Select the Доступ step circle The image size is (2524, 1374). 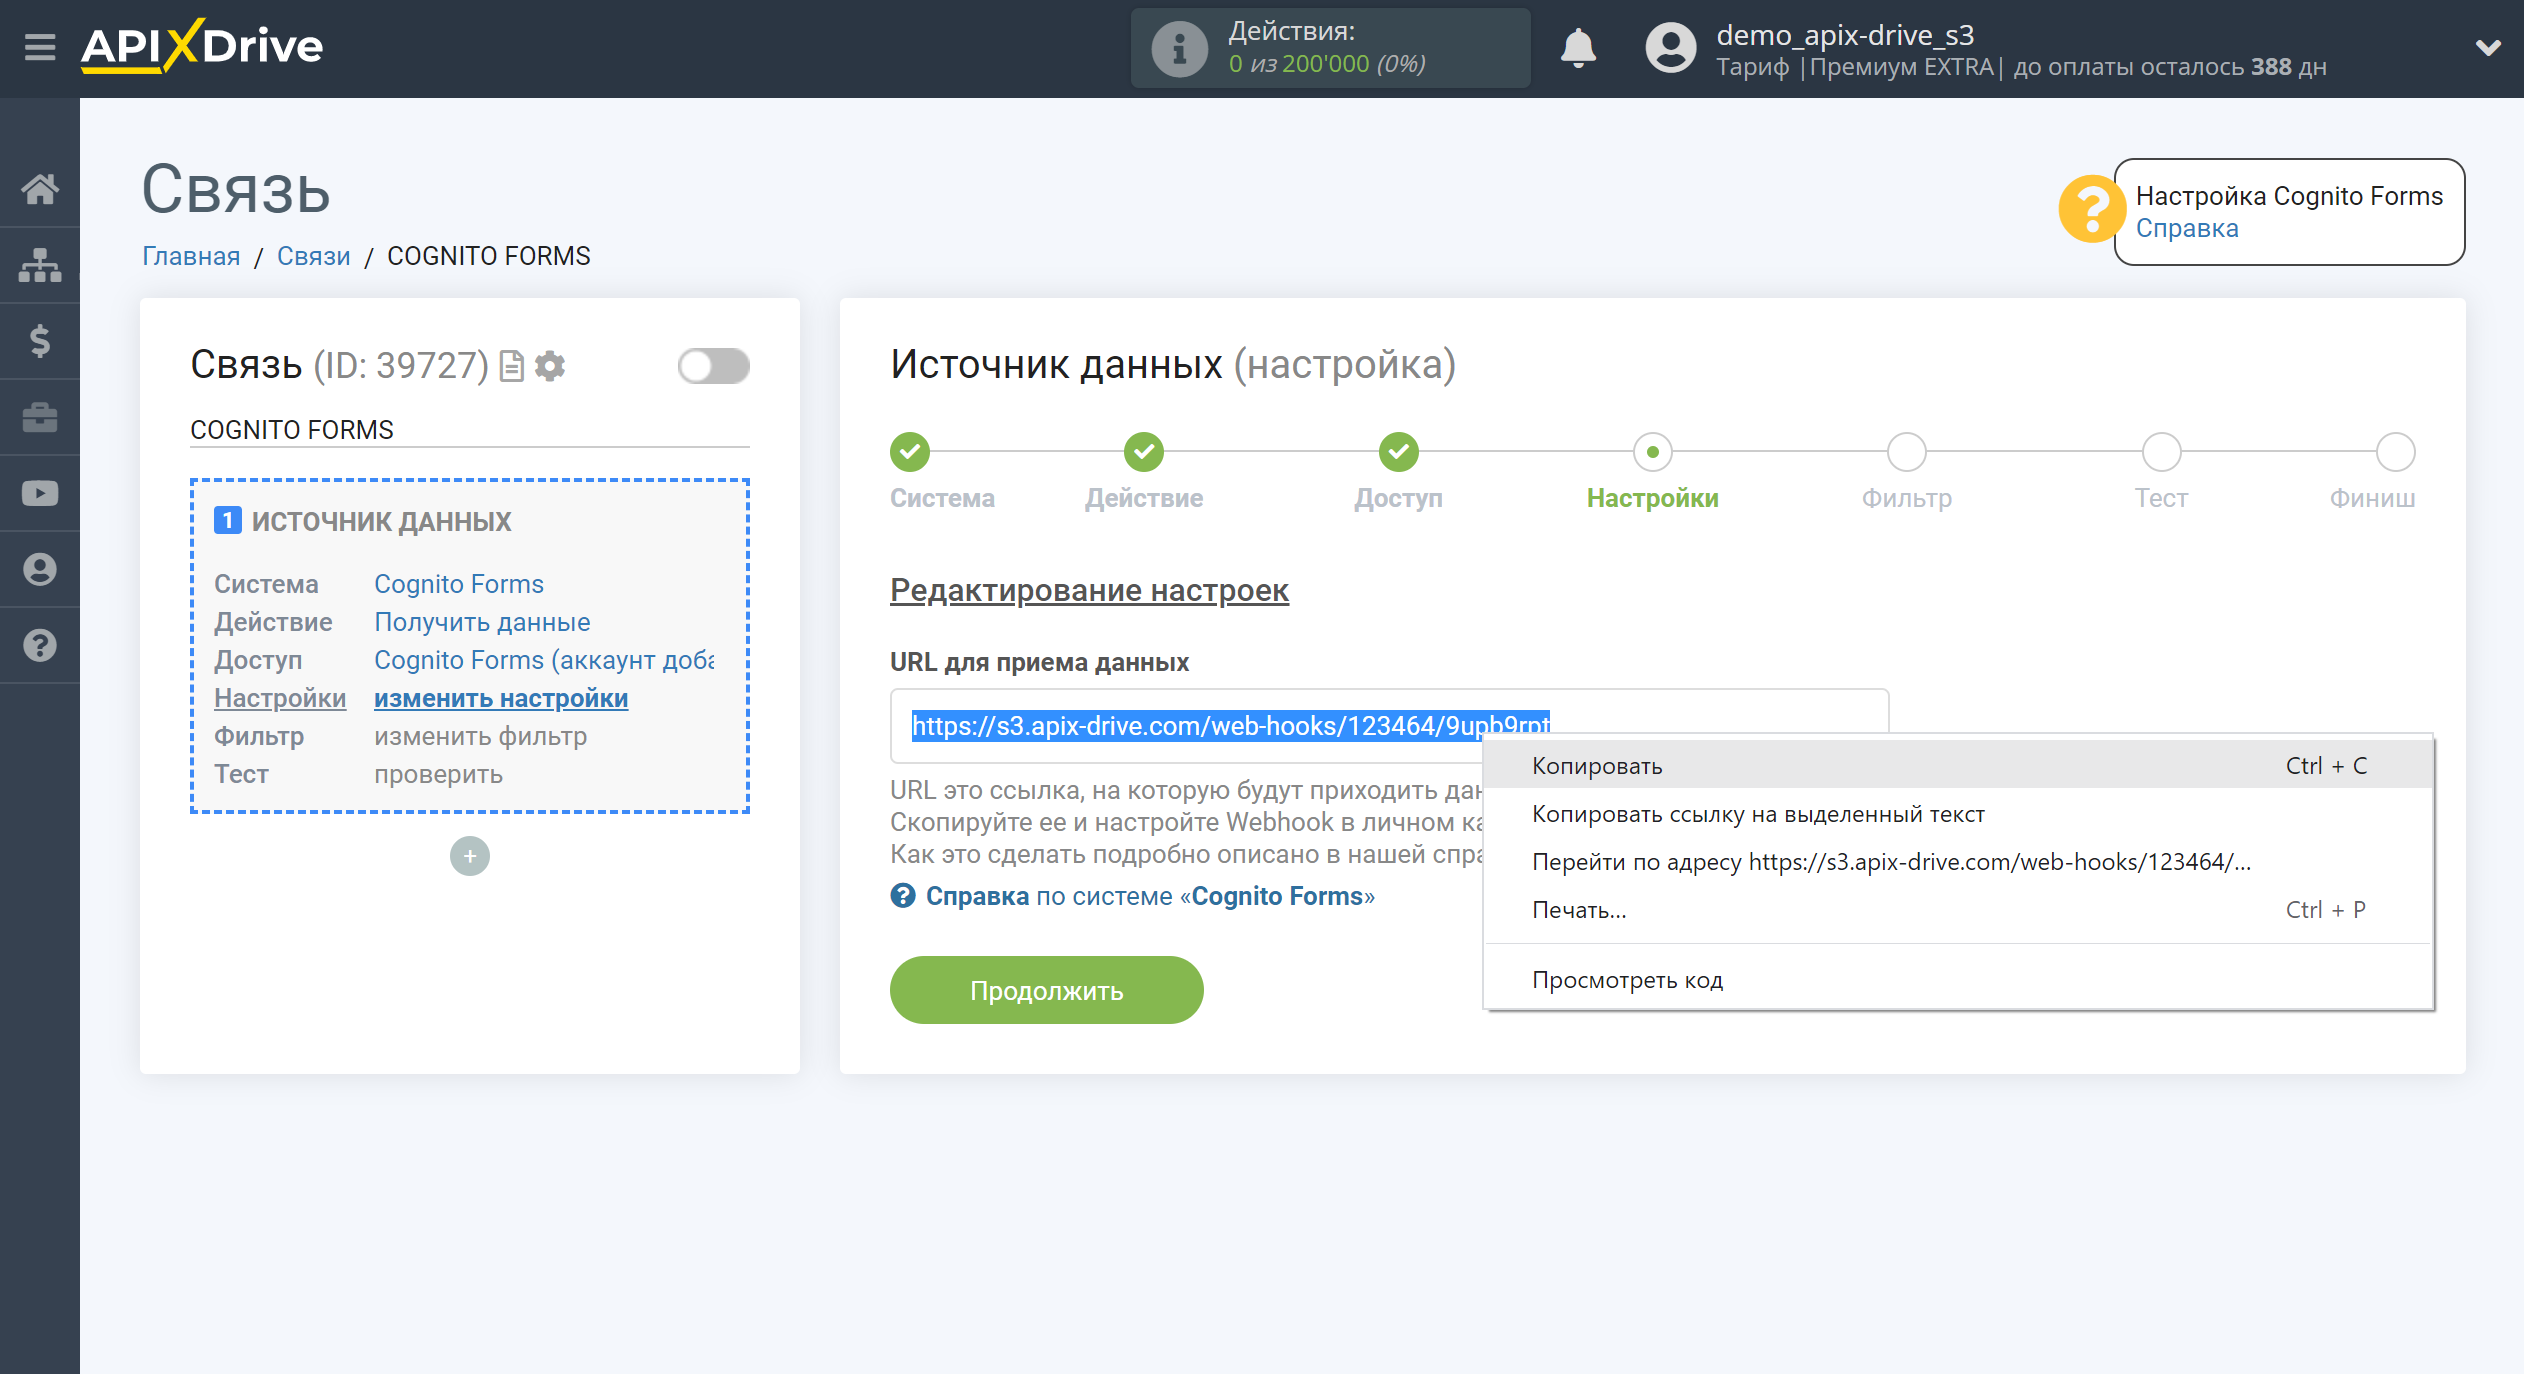coord(1399,452)
